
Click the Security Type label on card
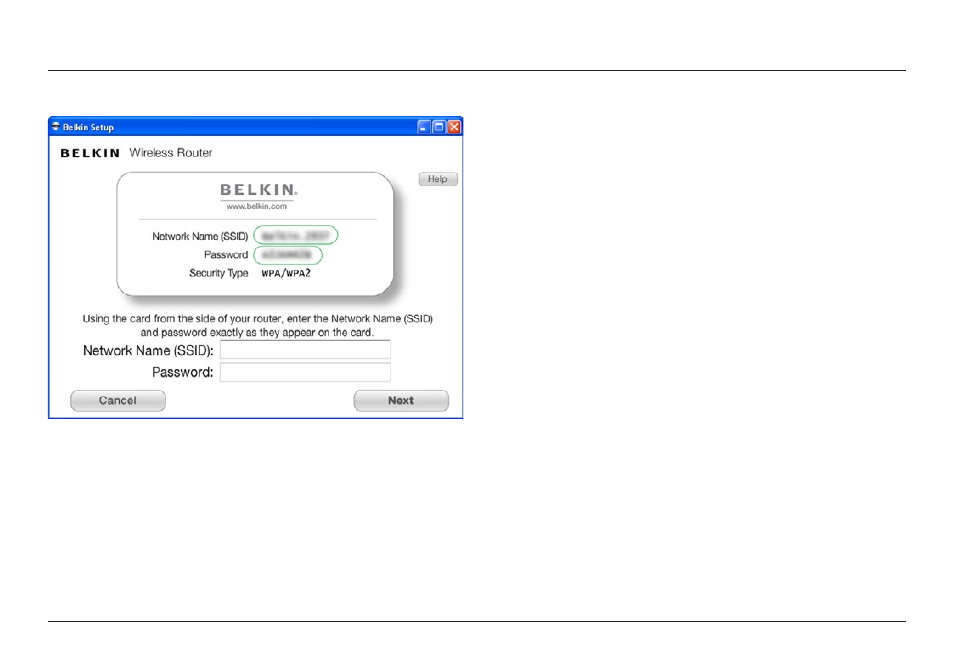click(x=218, y=273)
